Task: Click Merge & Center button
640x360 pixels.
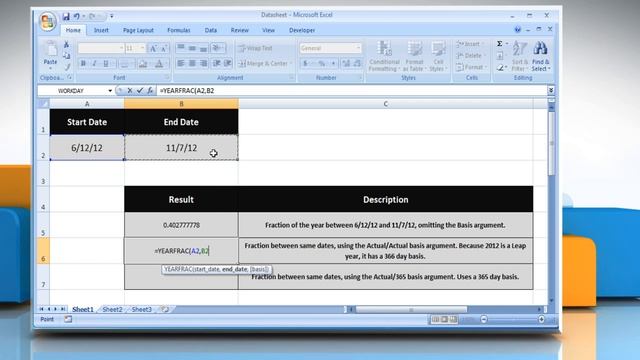Action: pos(266,63)
